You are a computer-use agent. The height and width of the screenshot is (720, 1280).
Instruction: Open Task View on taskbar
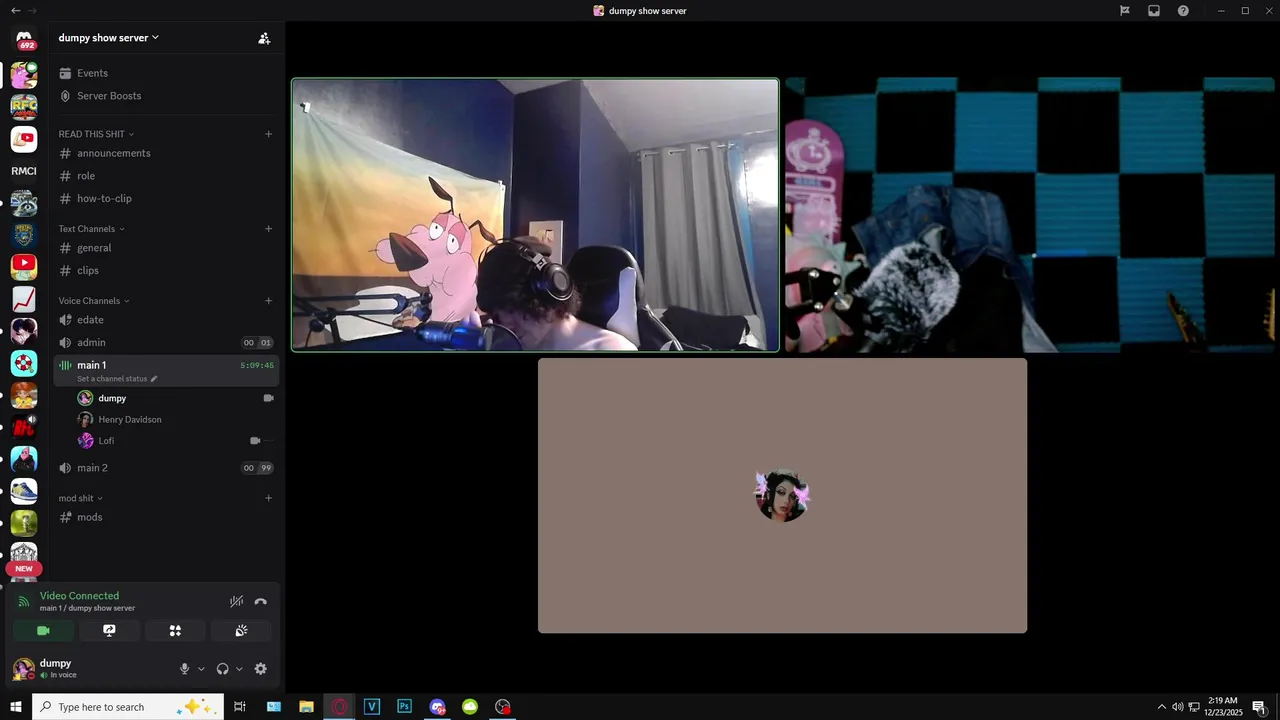tap(240, 707)
